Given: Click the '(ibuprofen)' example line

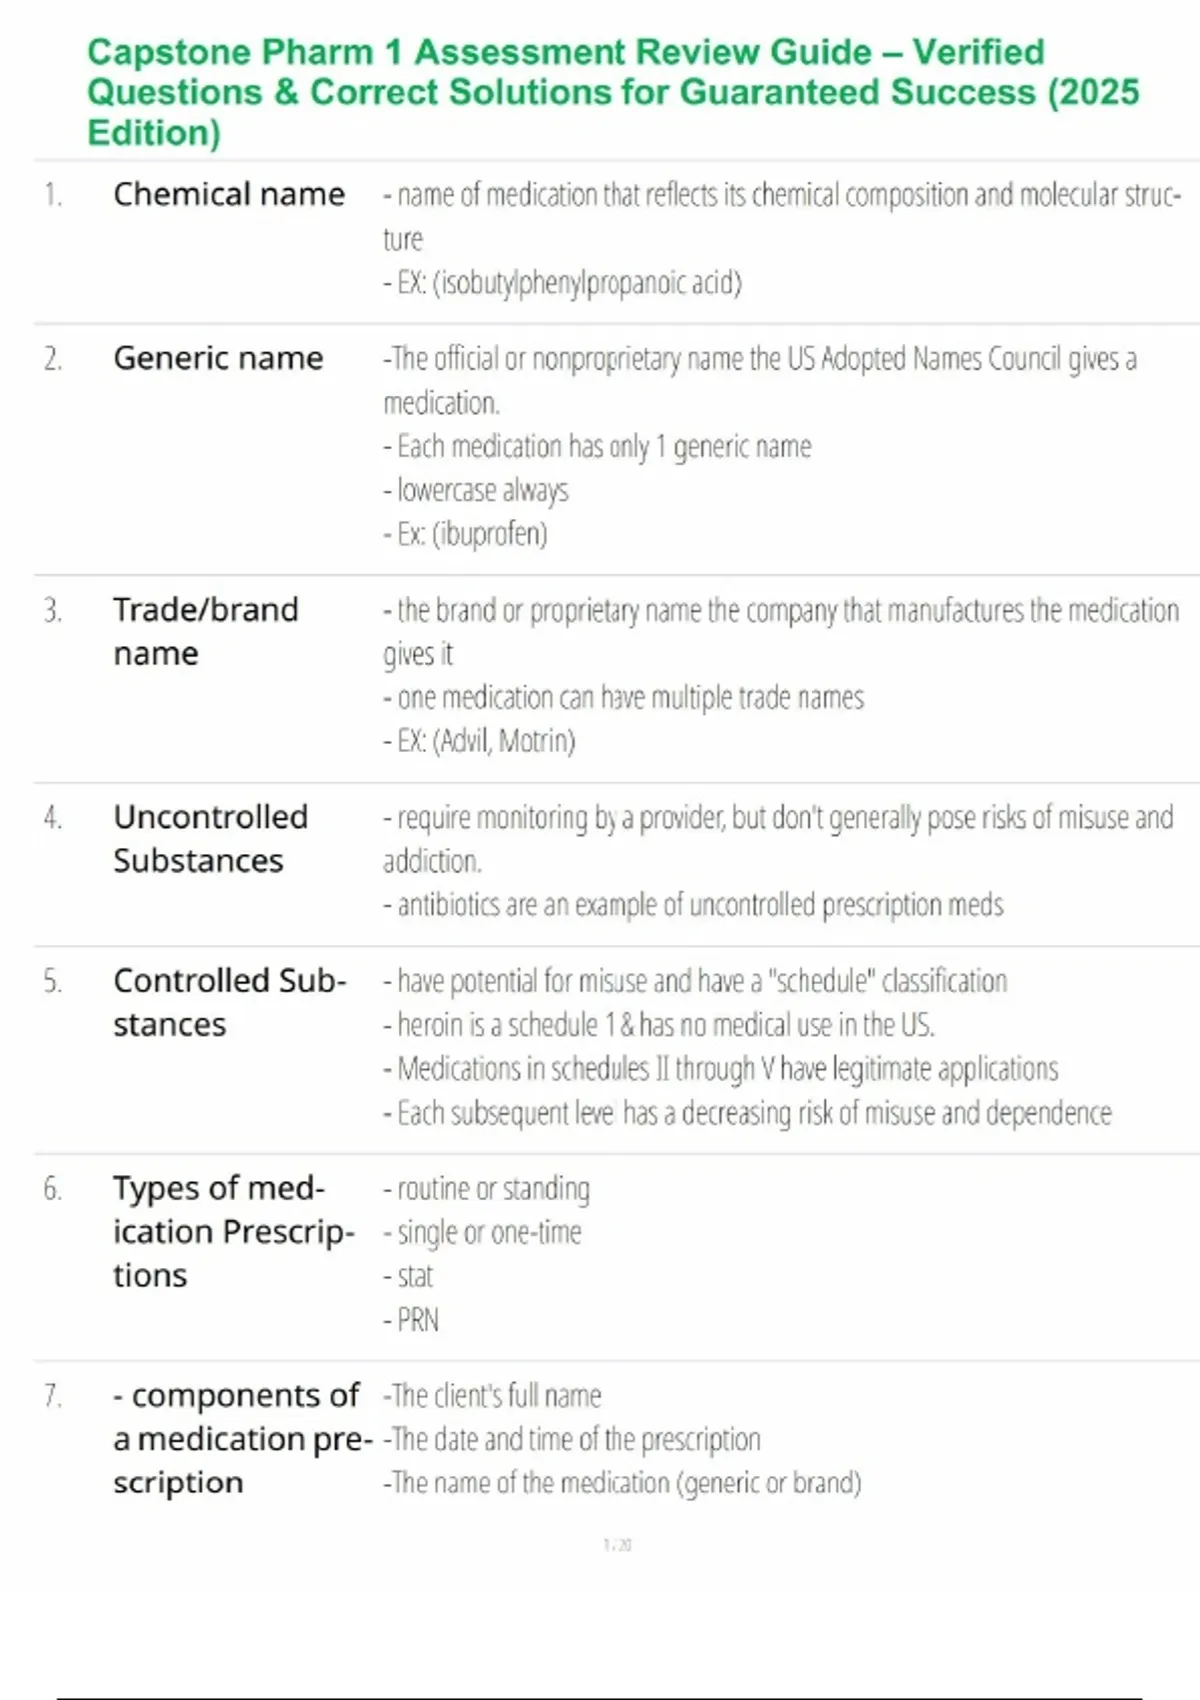Looking at the screenshot, I should point(466,534).
